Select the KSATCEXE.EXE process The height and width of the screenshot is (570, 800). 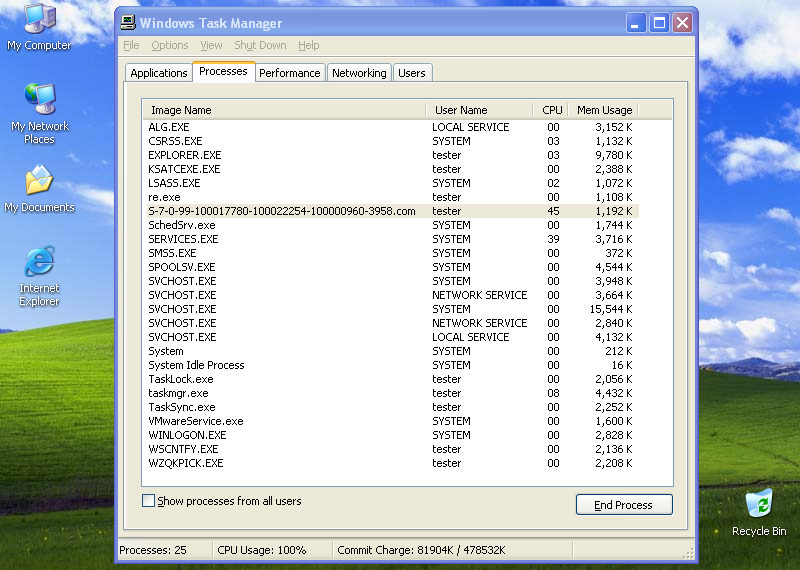392,169
